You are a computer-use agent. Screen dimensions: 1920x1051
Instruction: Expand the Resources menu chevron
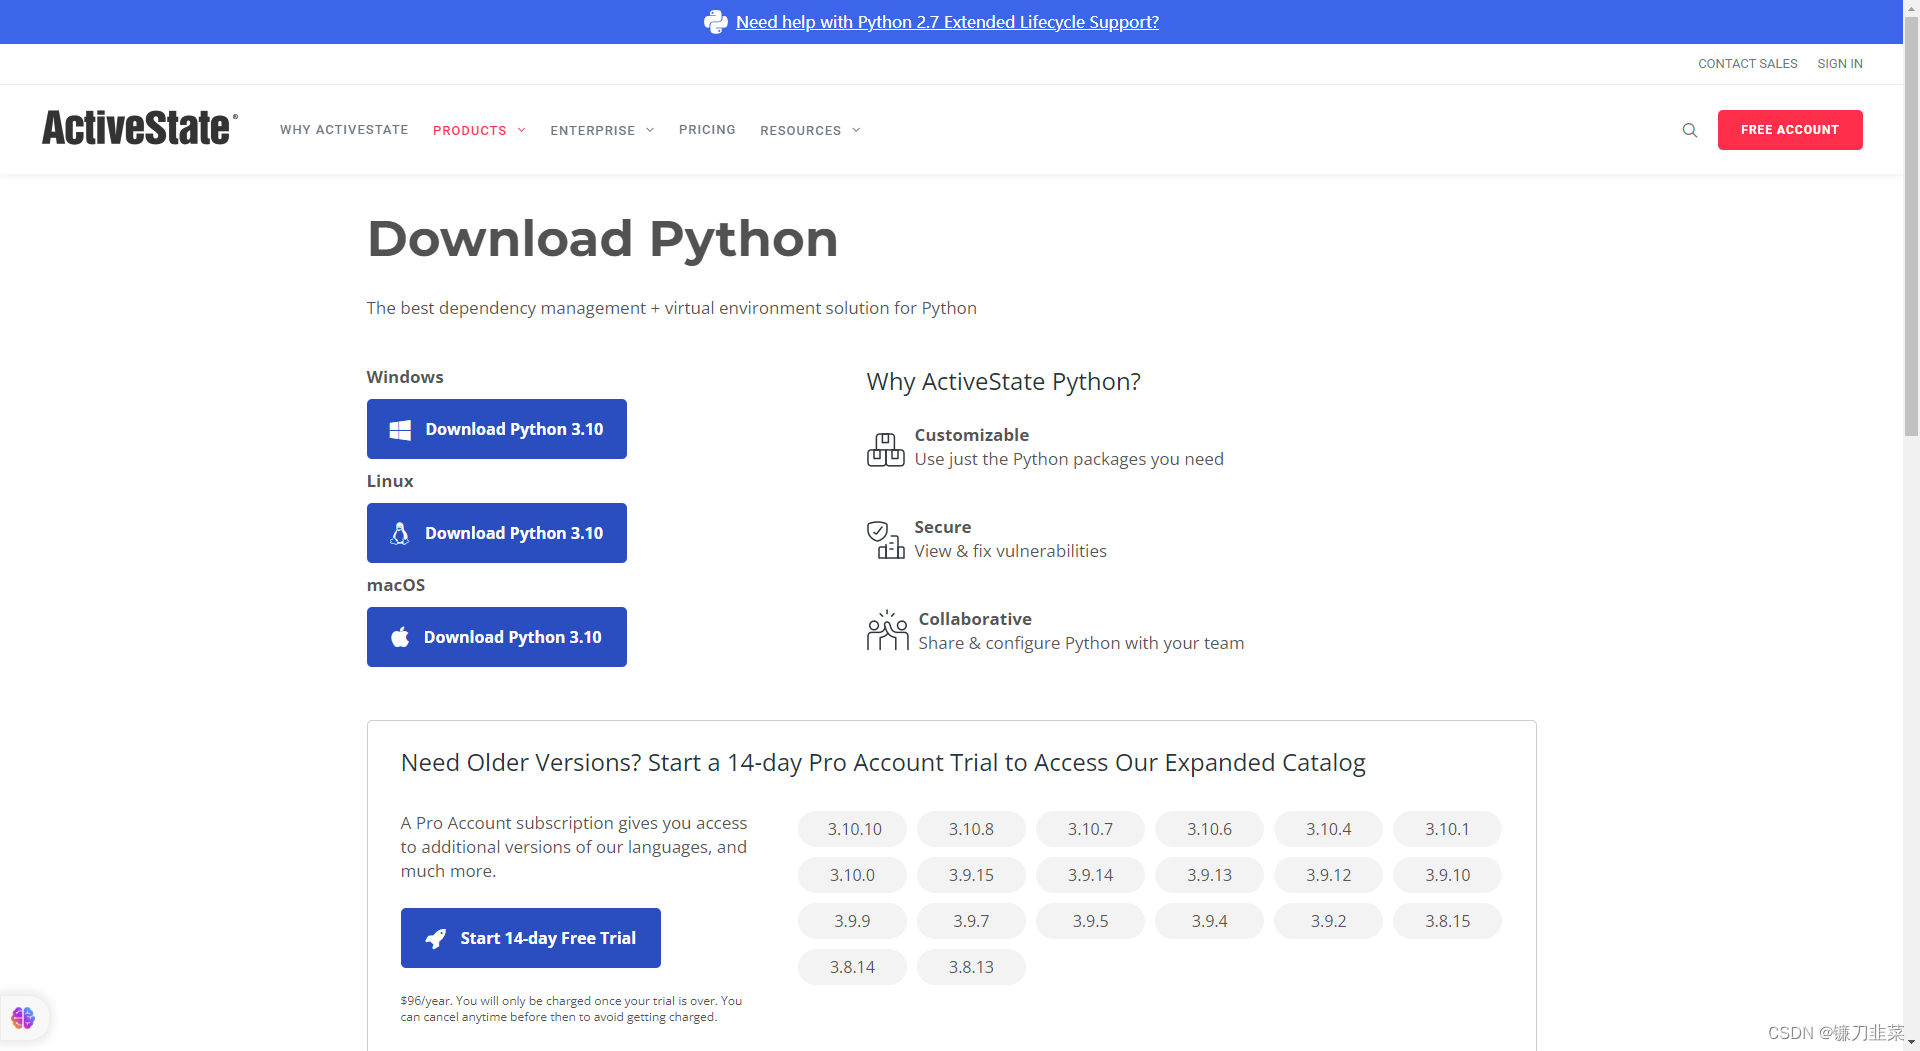[856, 130]
